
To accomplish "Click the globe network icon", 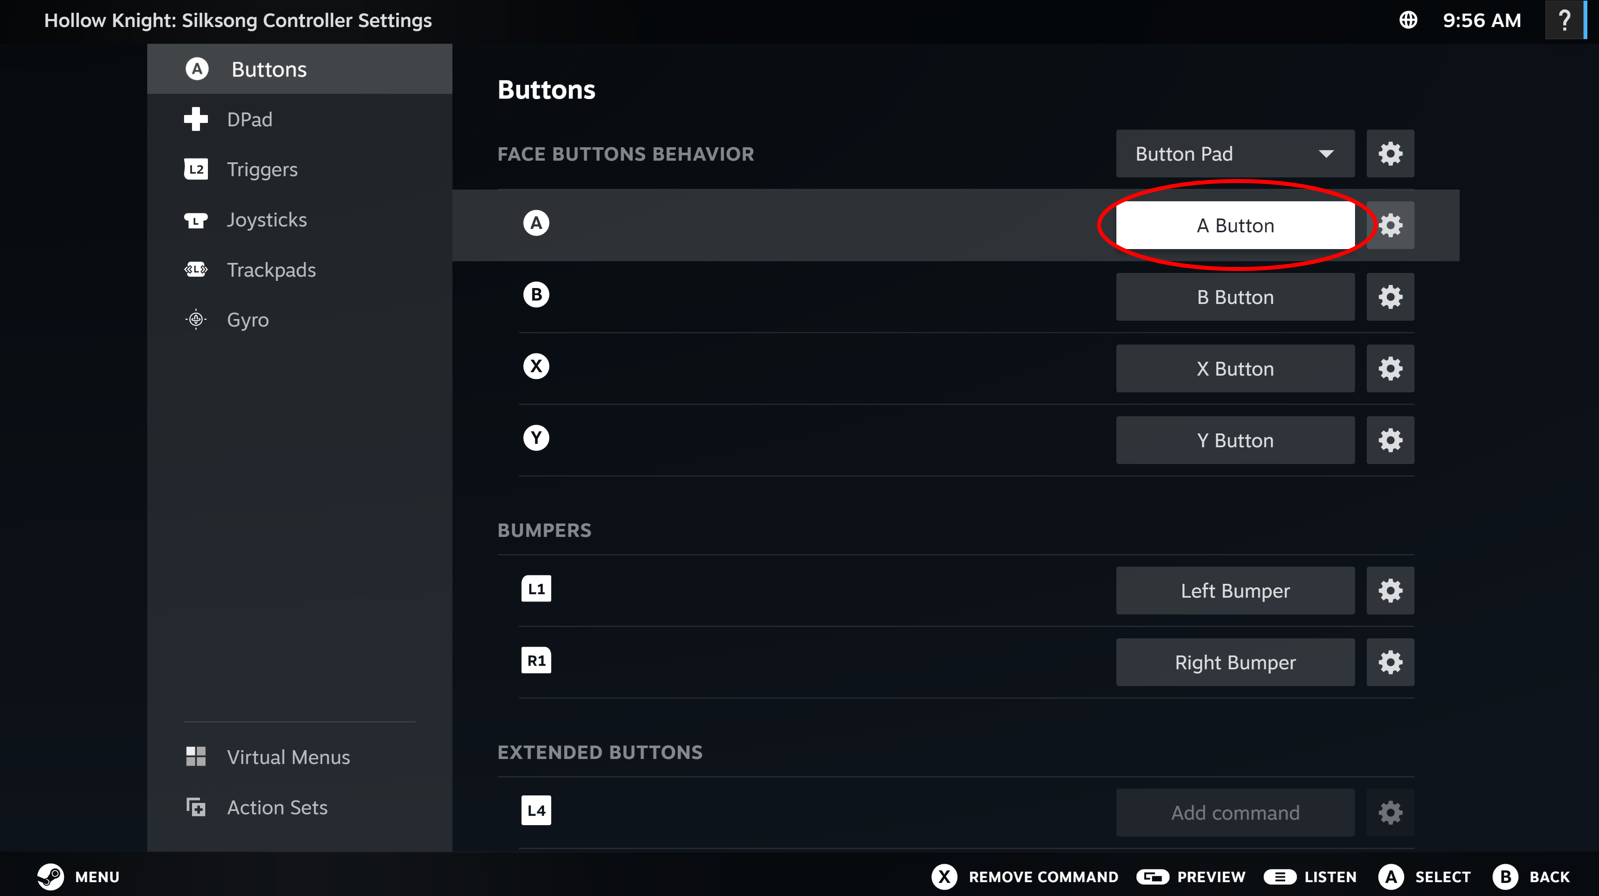I will click(x=1408, y=20).
